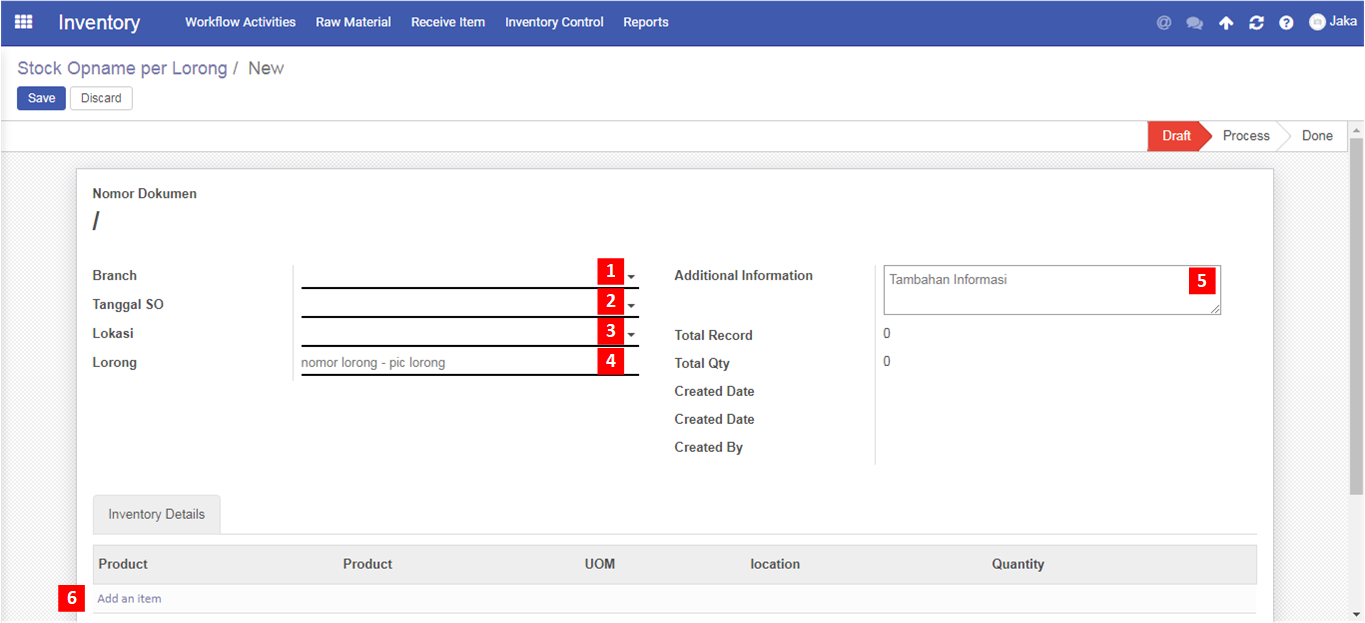Click the upward arrow icon

click(x=1226, y=22)
